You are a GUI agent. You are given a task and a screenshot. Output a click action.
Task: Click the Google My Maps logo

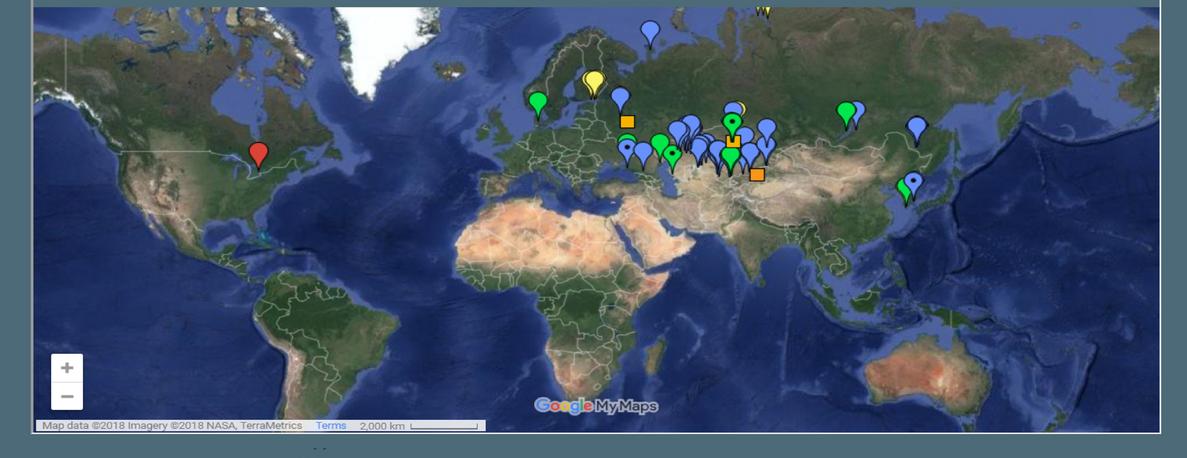(x=596, y=405)
